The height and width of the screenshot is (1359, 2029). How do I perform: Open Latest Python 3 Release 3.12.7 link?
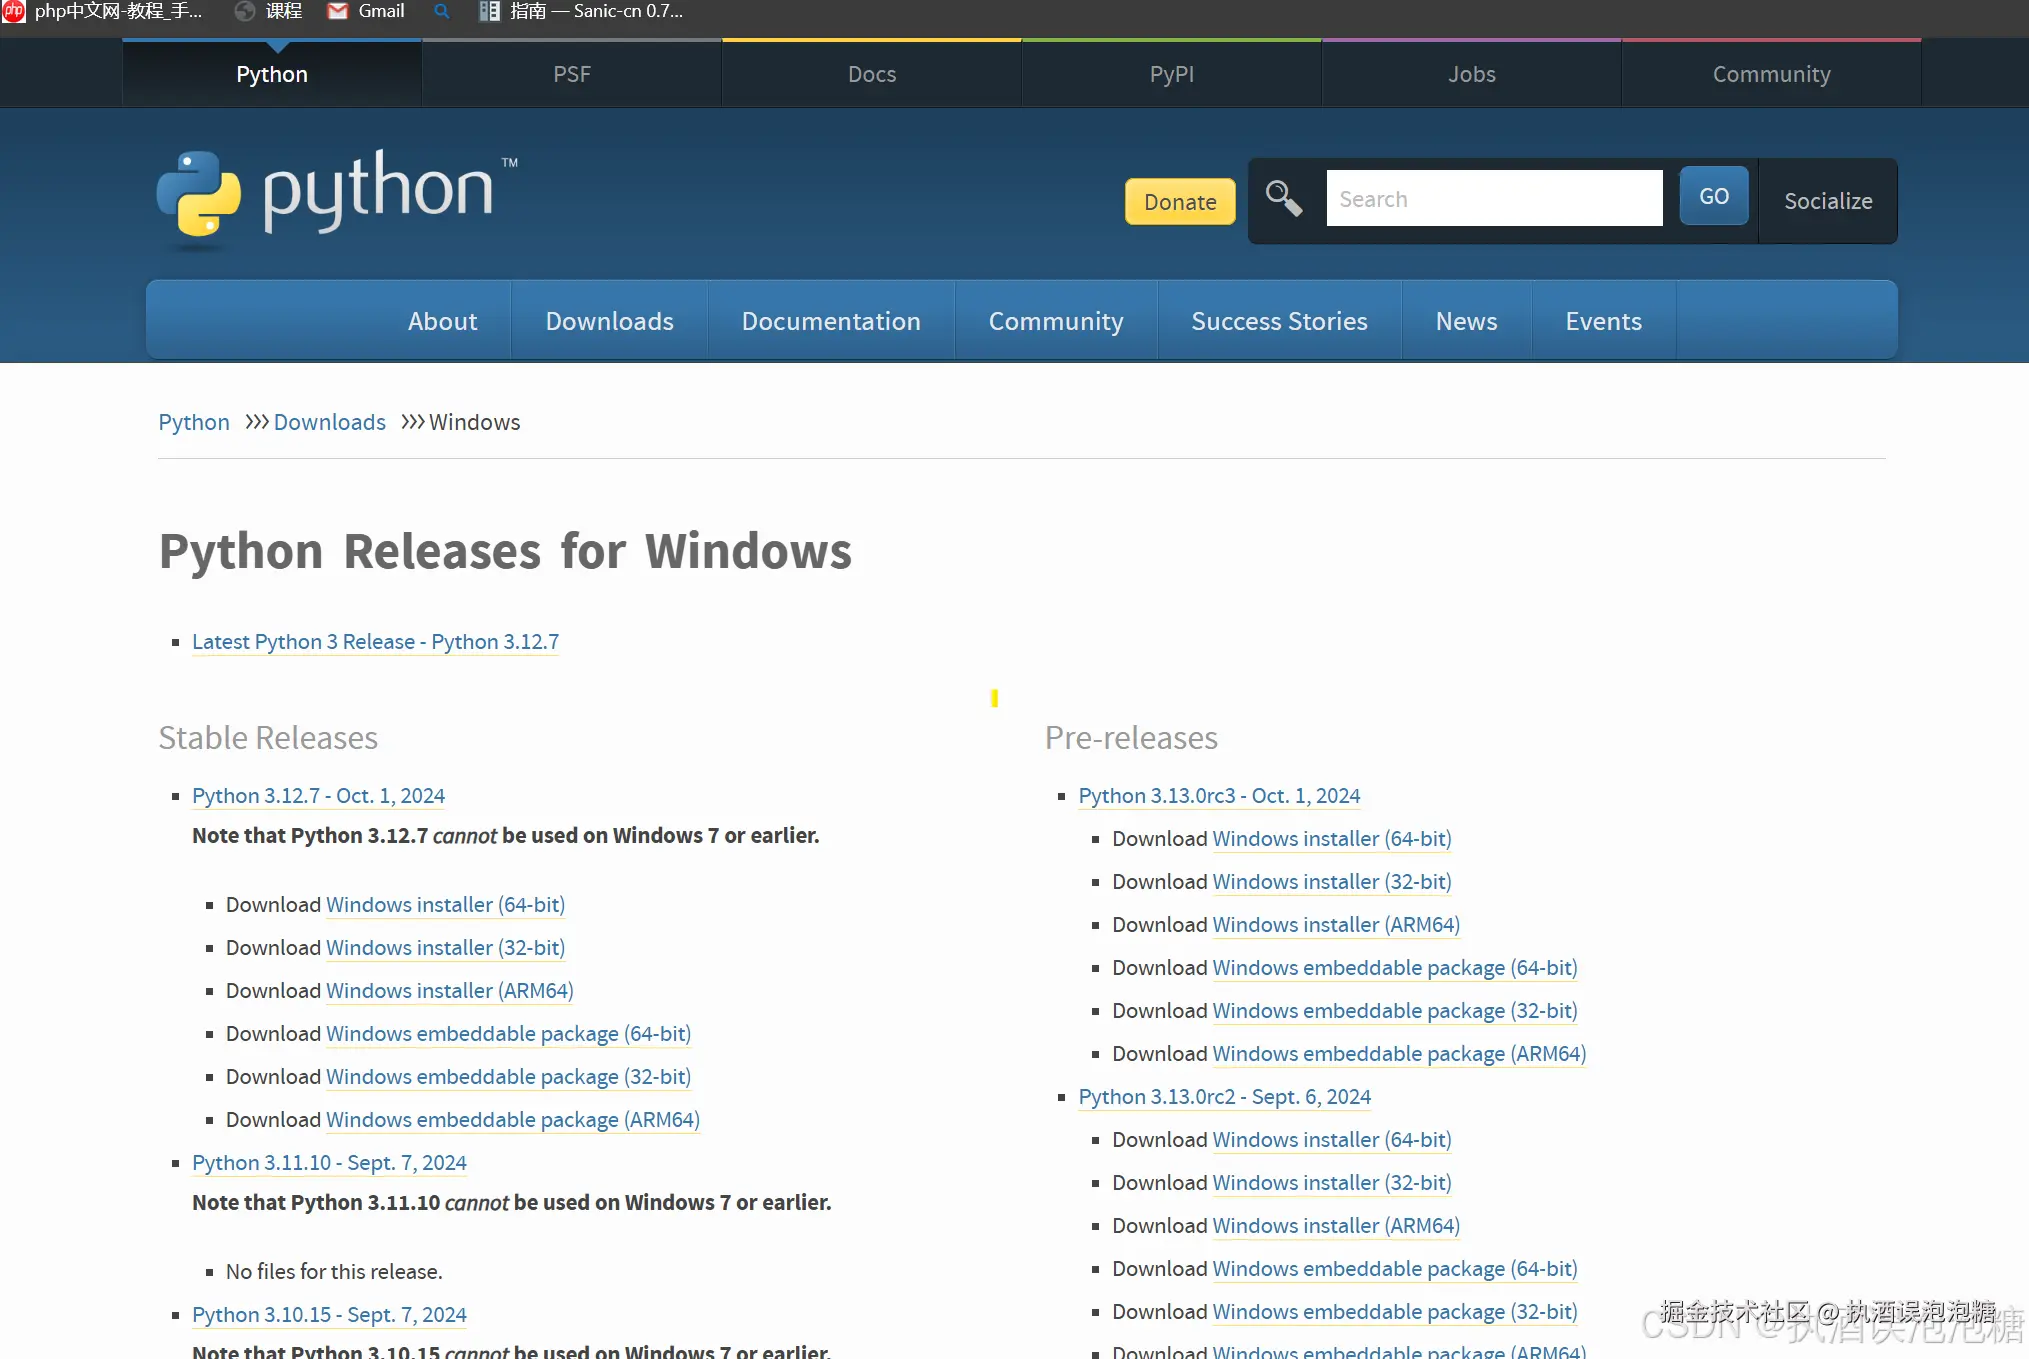click(x=375, y=642)
